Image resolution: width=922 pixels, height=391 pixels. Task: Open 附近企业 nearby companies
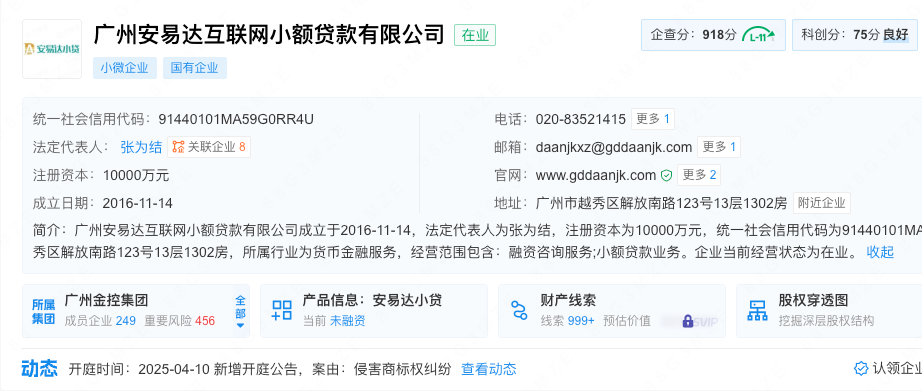tap(821, 203)
